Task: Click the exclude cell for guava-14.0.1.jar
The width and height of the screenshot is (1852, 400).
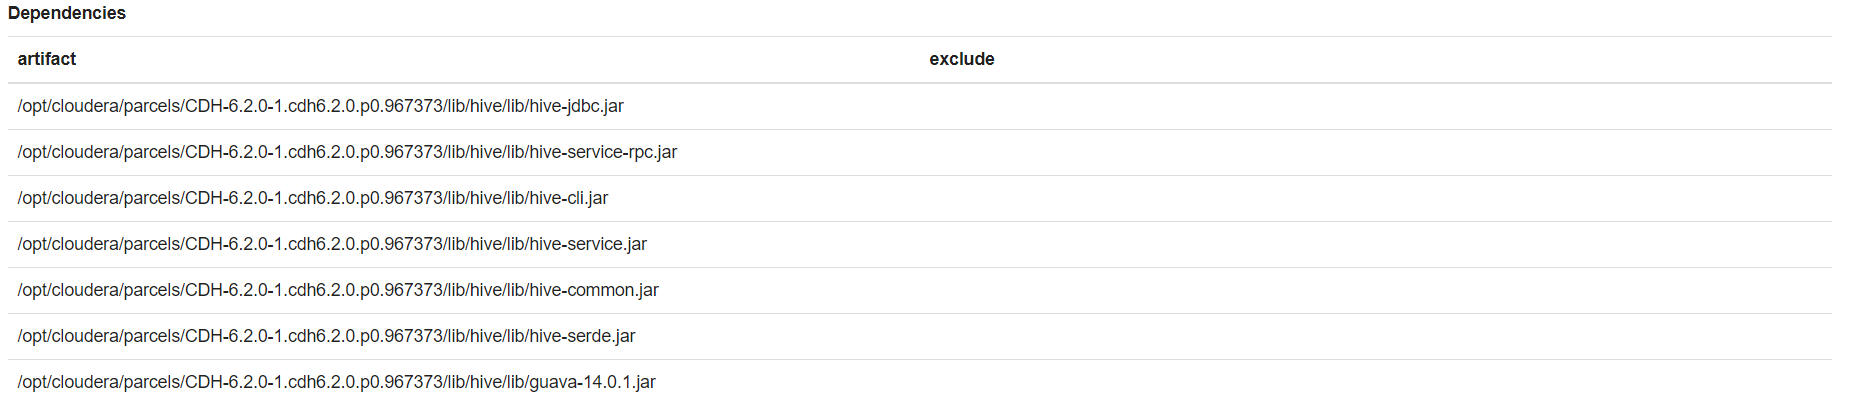Action: click(x=1375, y=382)
